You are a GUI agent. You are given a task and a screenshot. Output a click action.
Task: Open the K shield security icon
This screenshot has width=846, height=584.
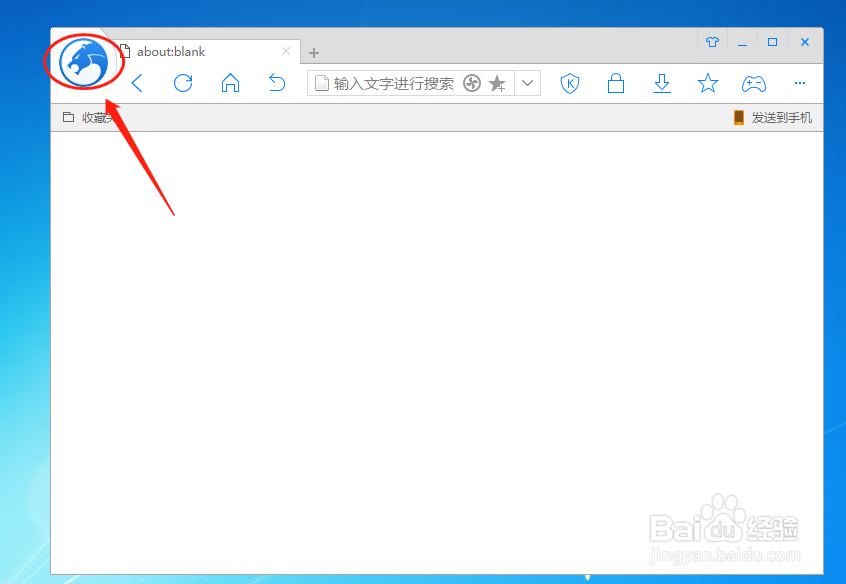[x=570, y=83]
